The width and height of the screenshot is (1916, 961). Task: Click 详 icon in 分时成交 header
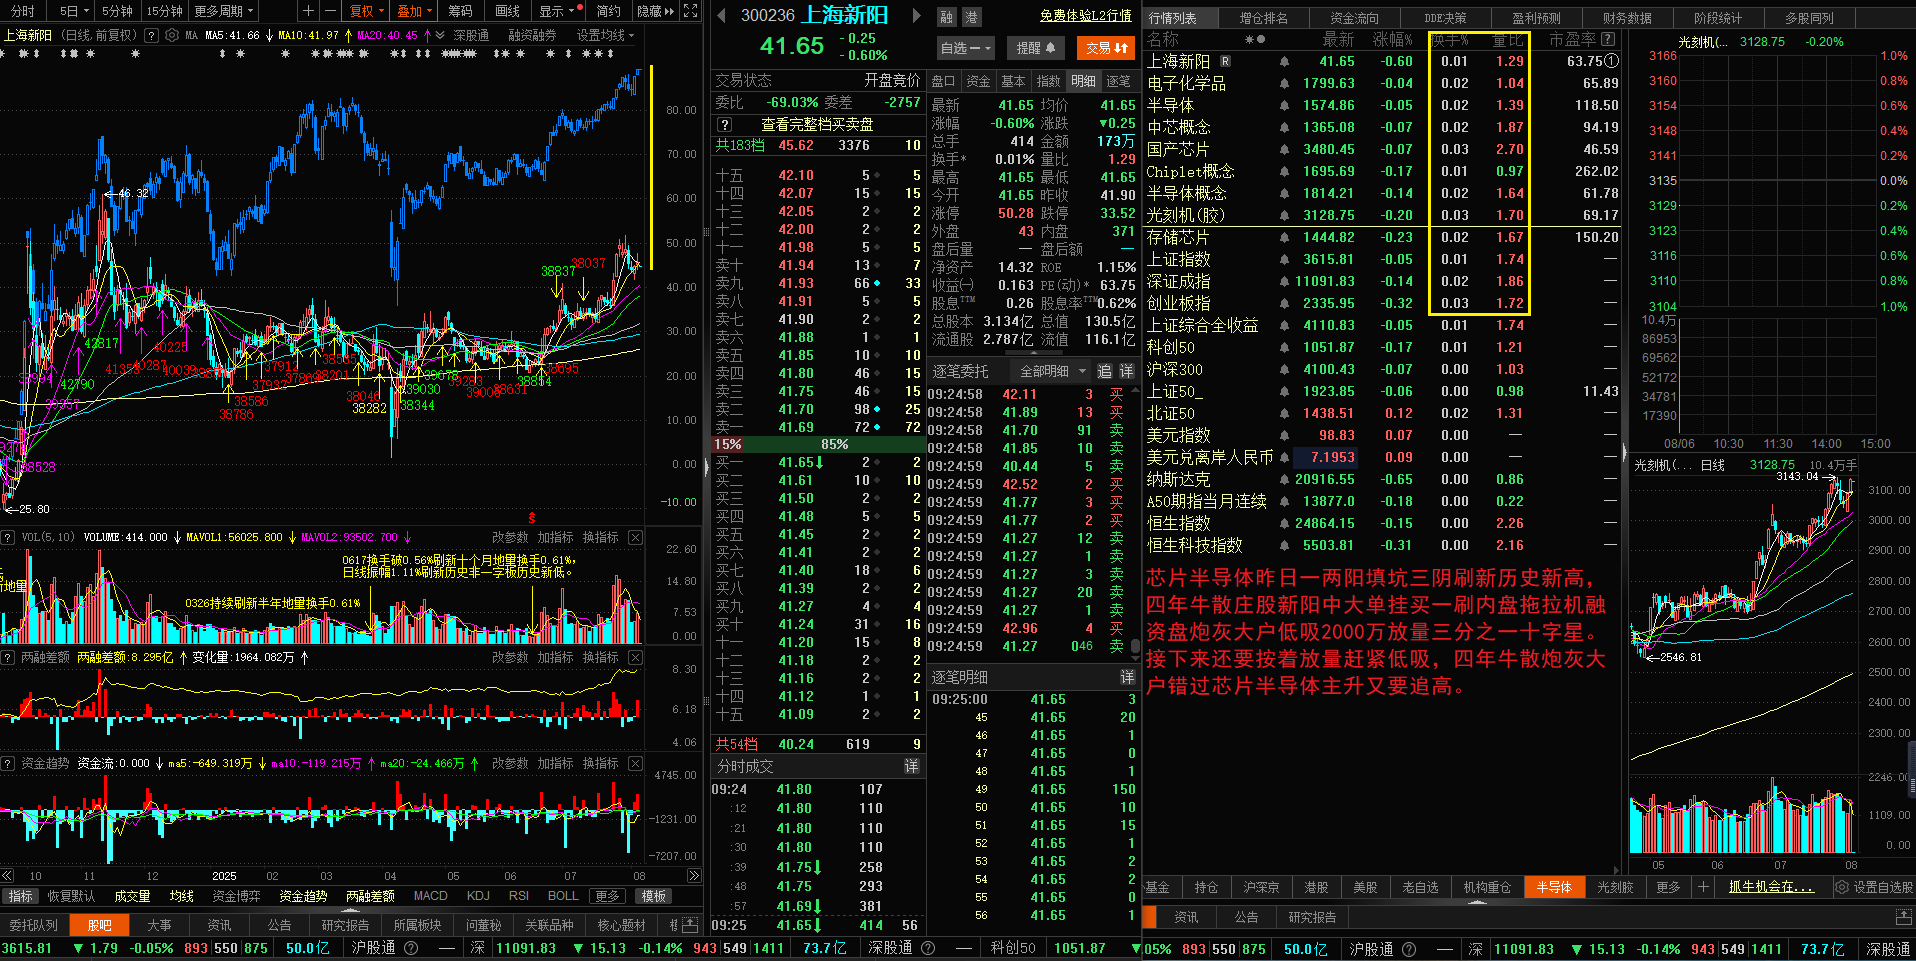(911, 766)
